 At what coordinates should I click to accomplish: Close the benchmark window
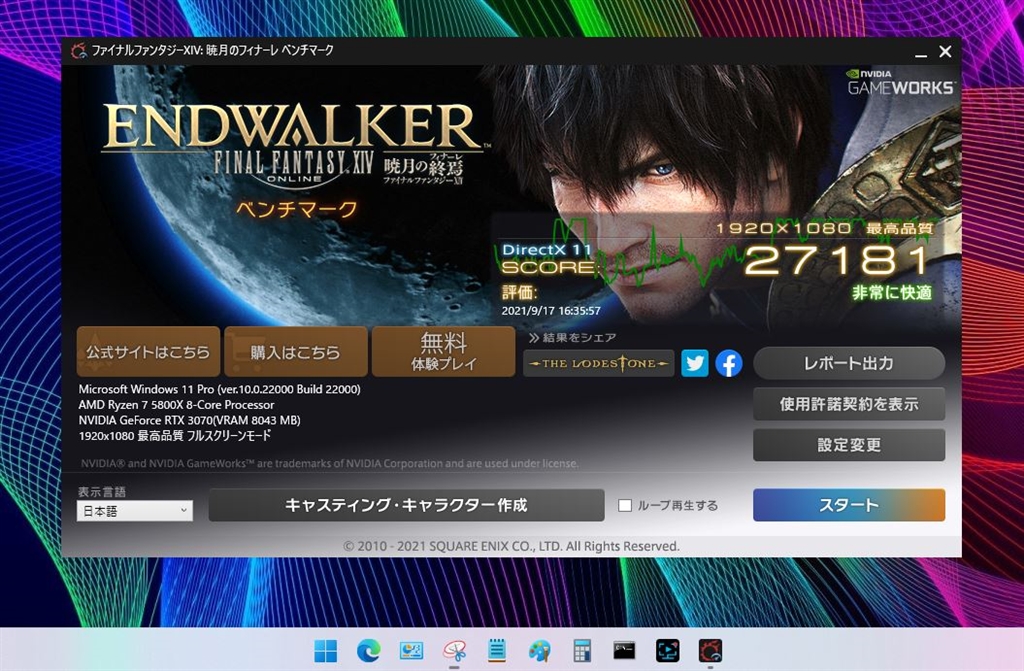(x=945, y=52)
